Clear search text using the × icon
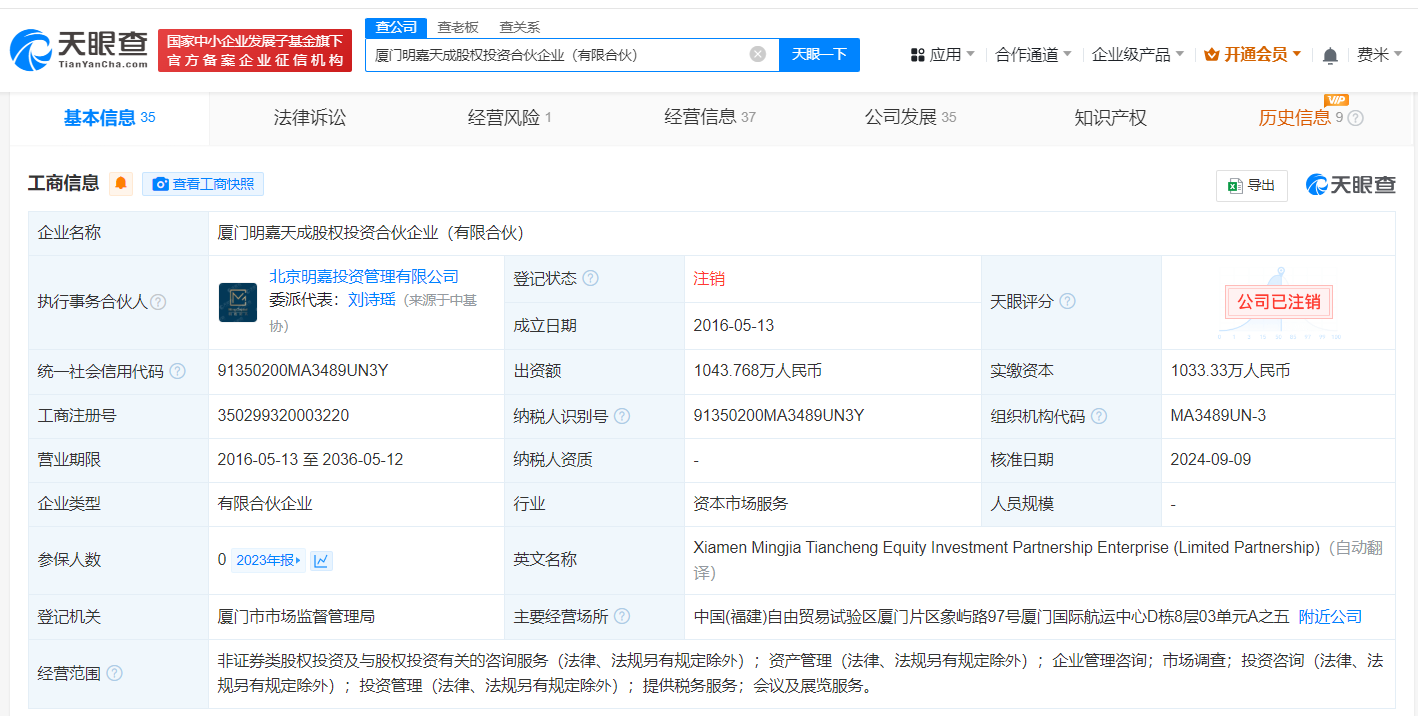This screenshot has height=716, width=1418. pos(757,55)
